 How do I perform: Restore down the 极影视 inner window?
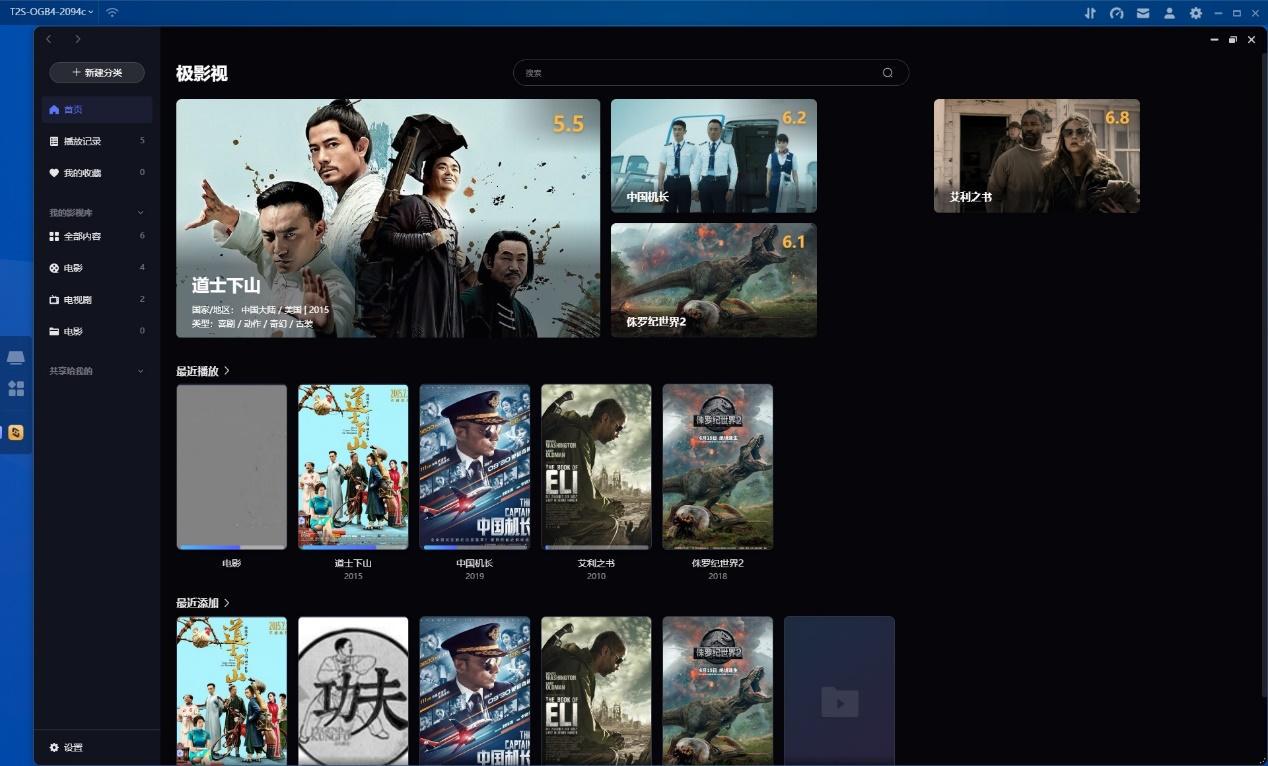click(1233, 40)
